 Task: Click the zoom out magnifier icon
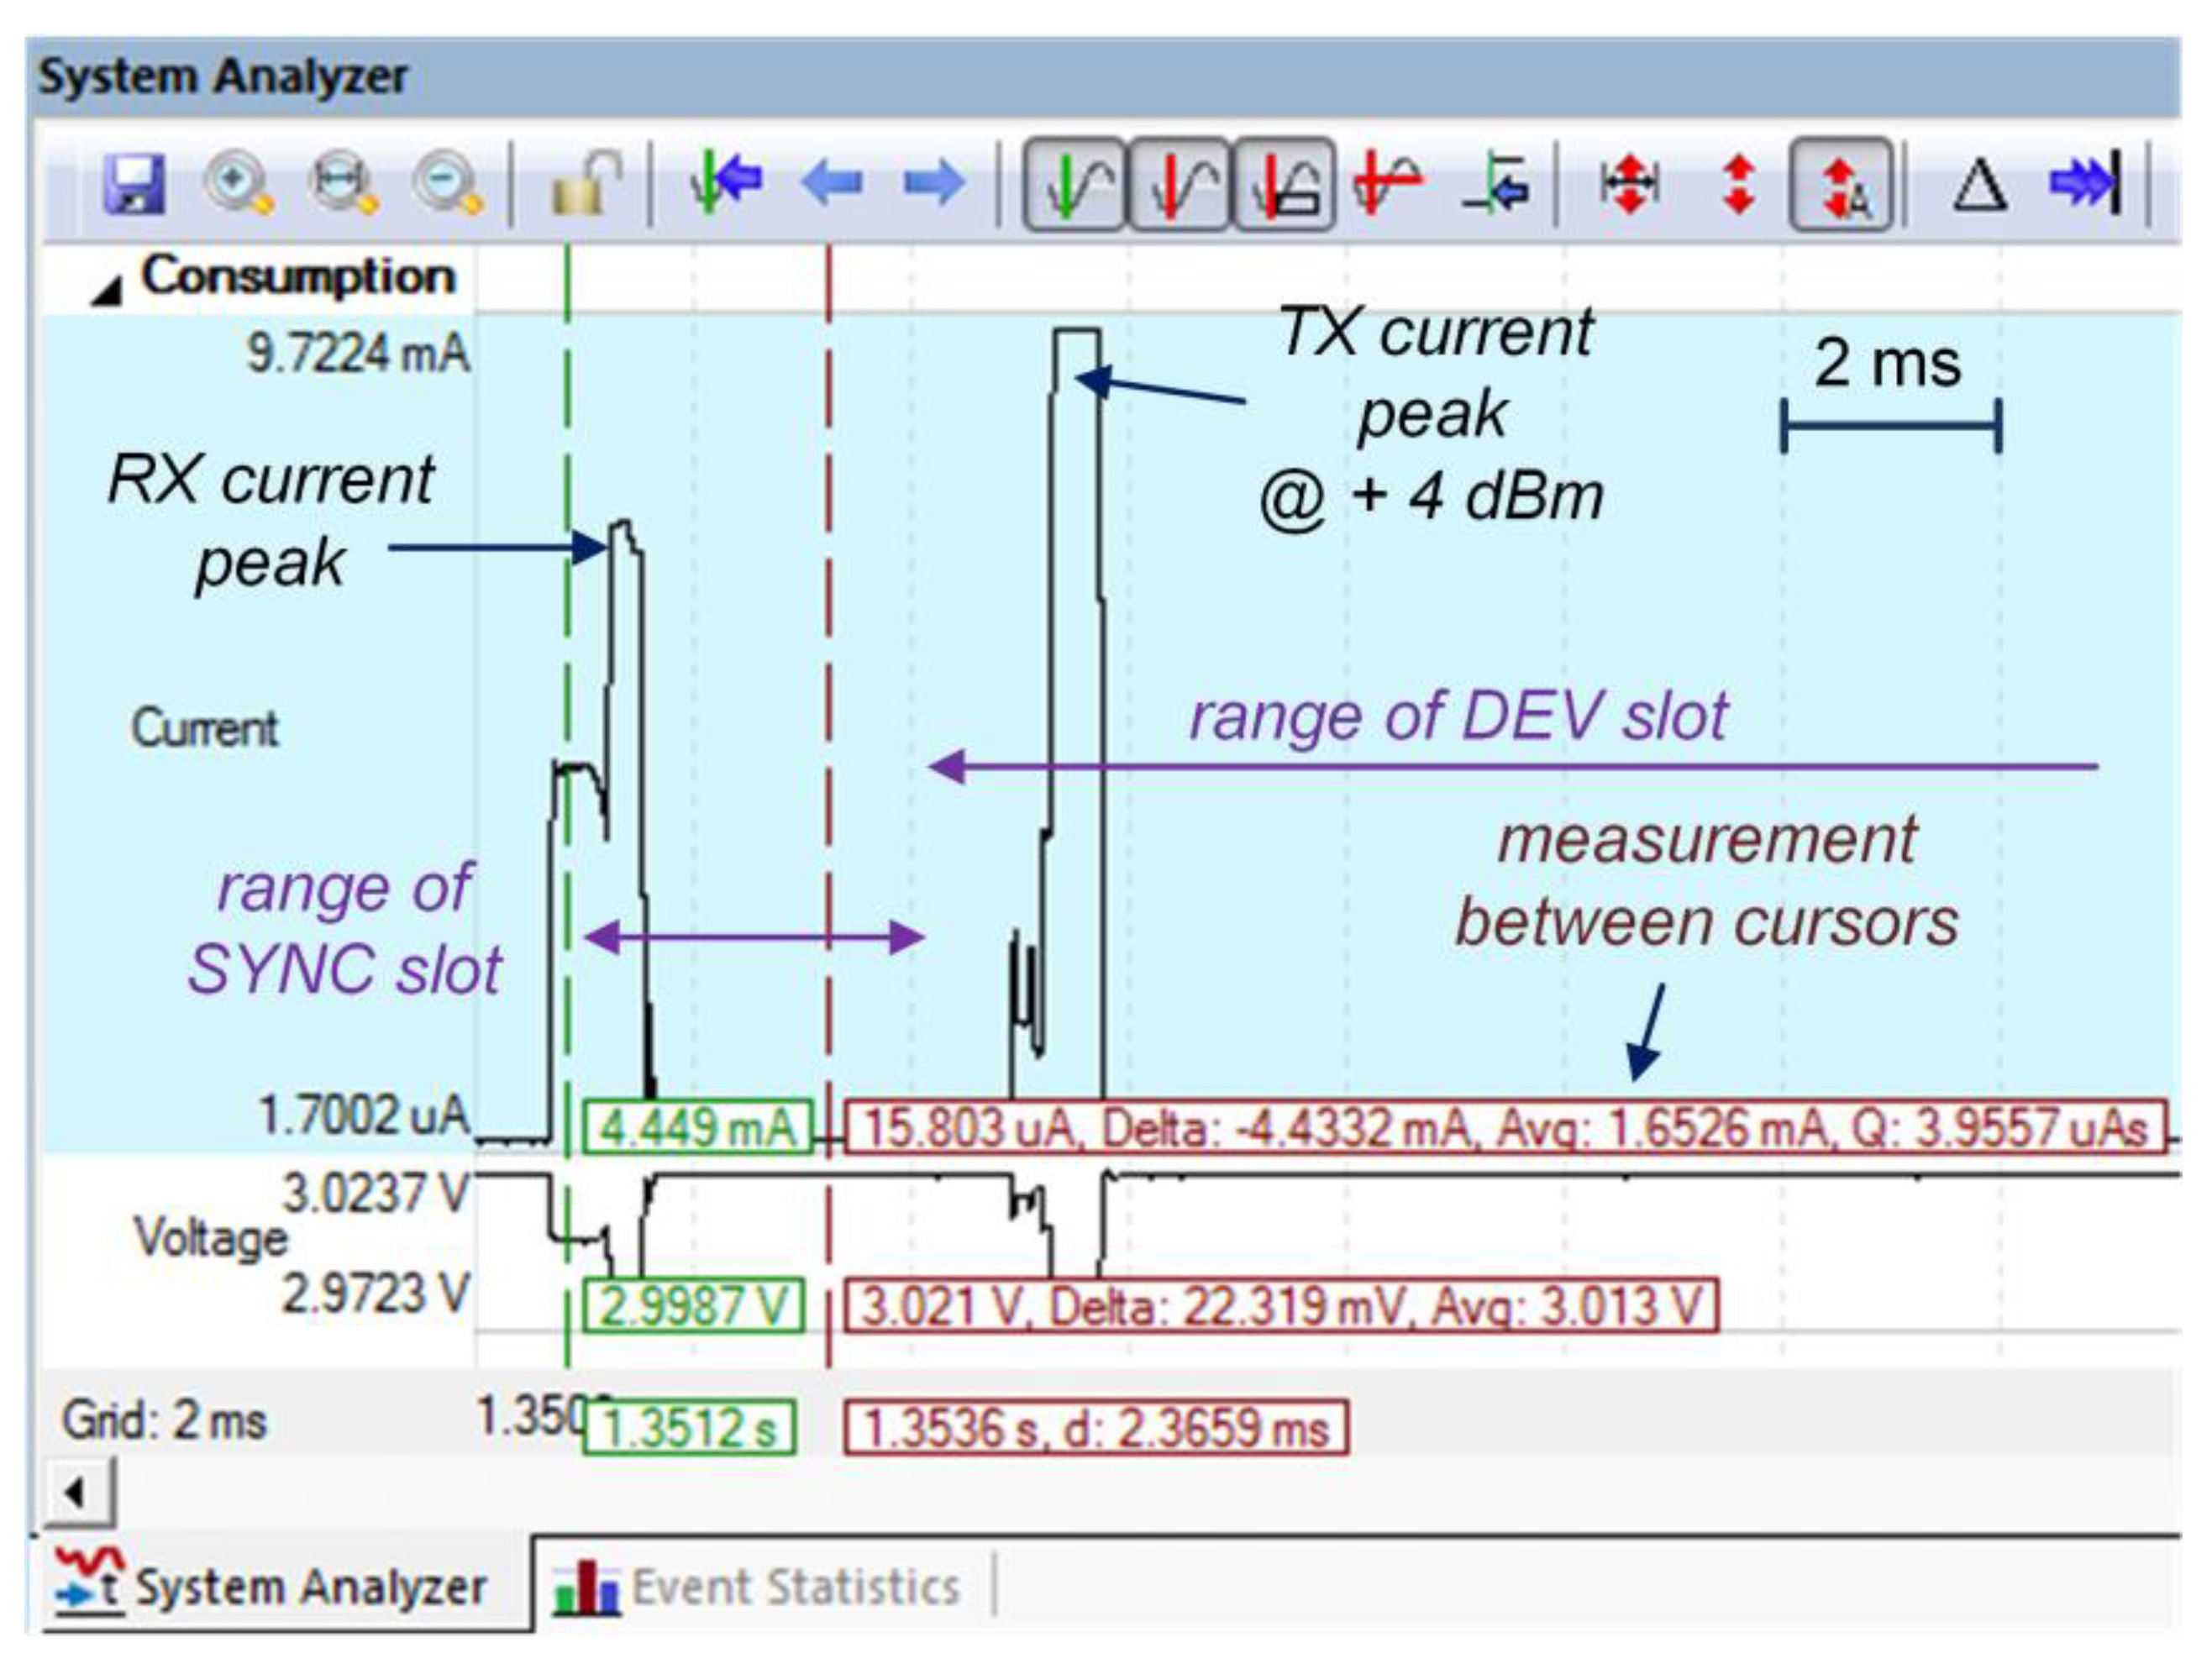447,184
